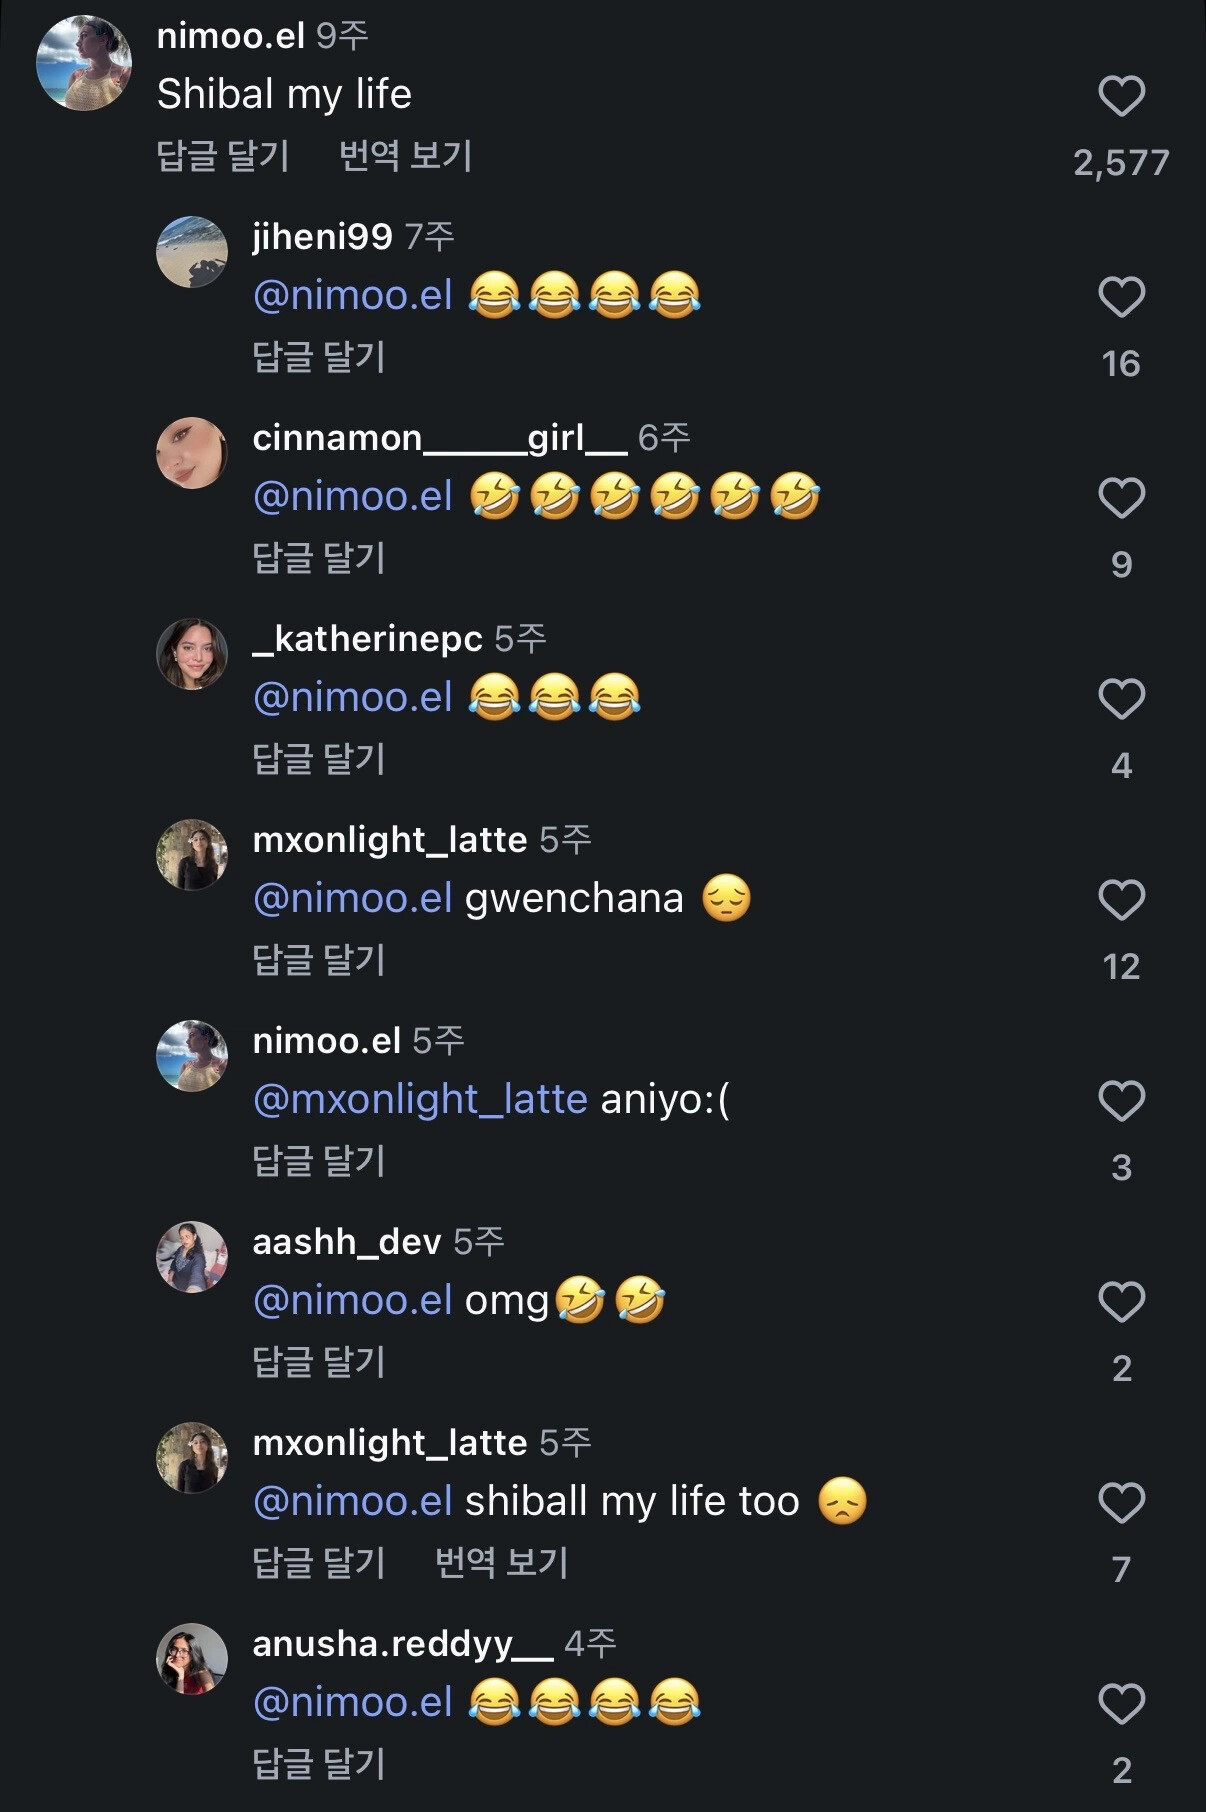Like the "gwenchana" reply by mxonlight_latte
1206x1812 pixels.
click(x=1121, y=900)
